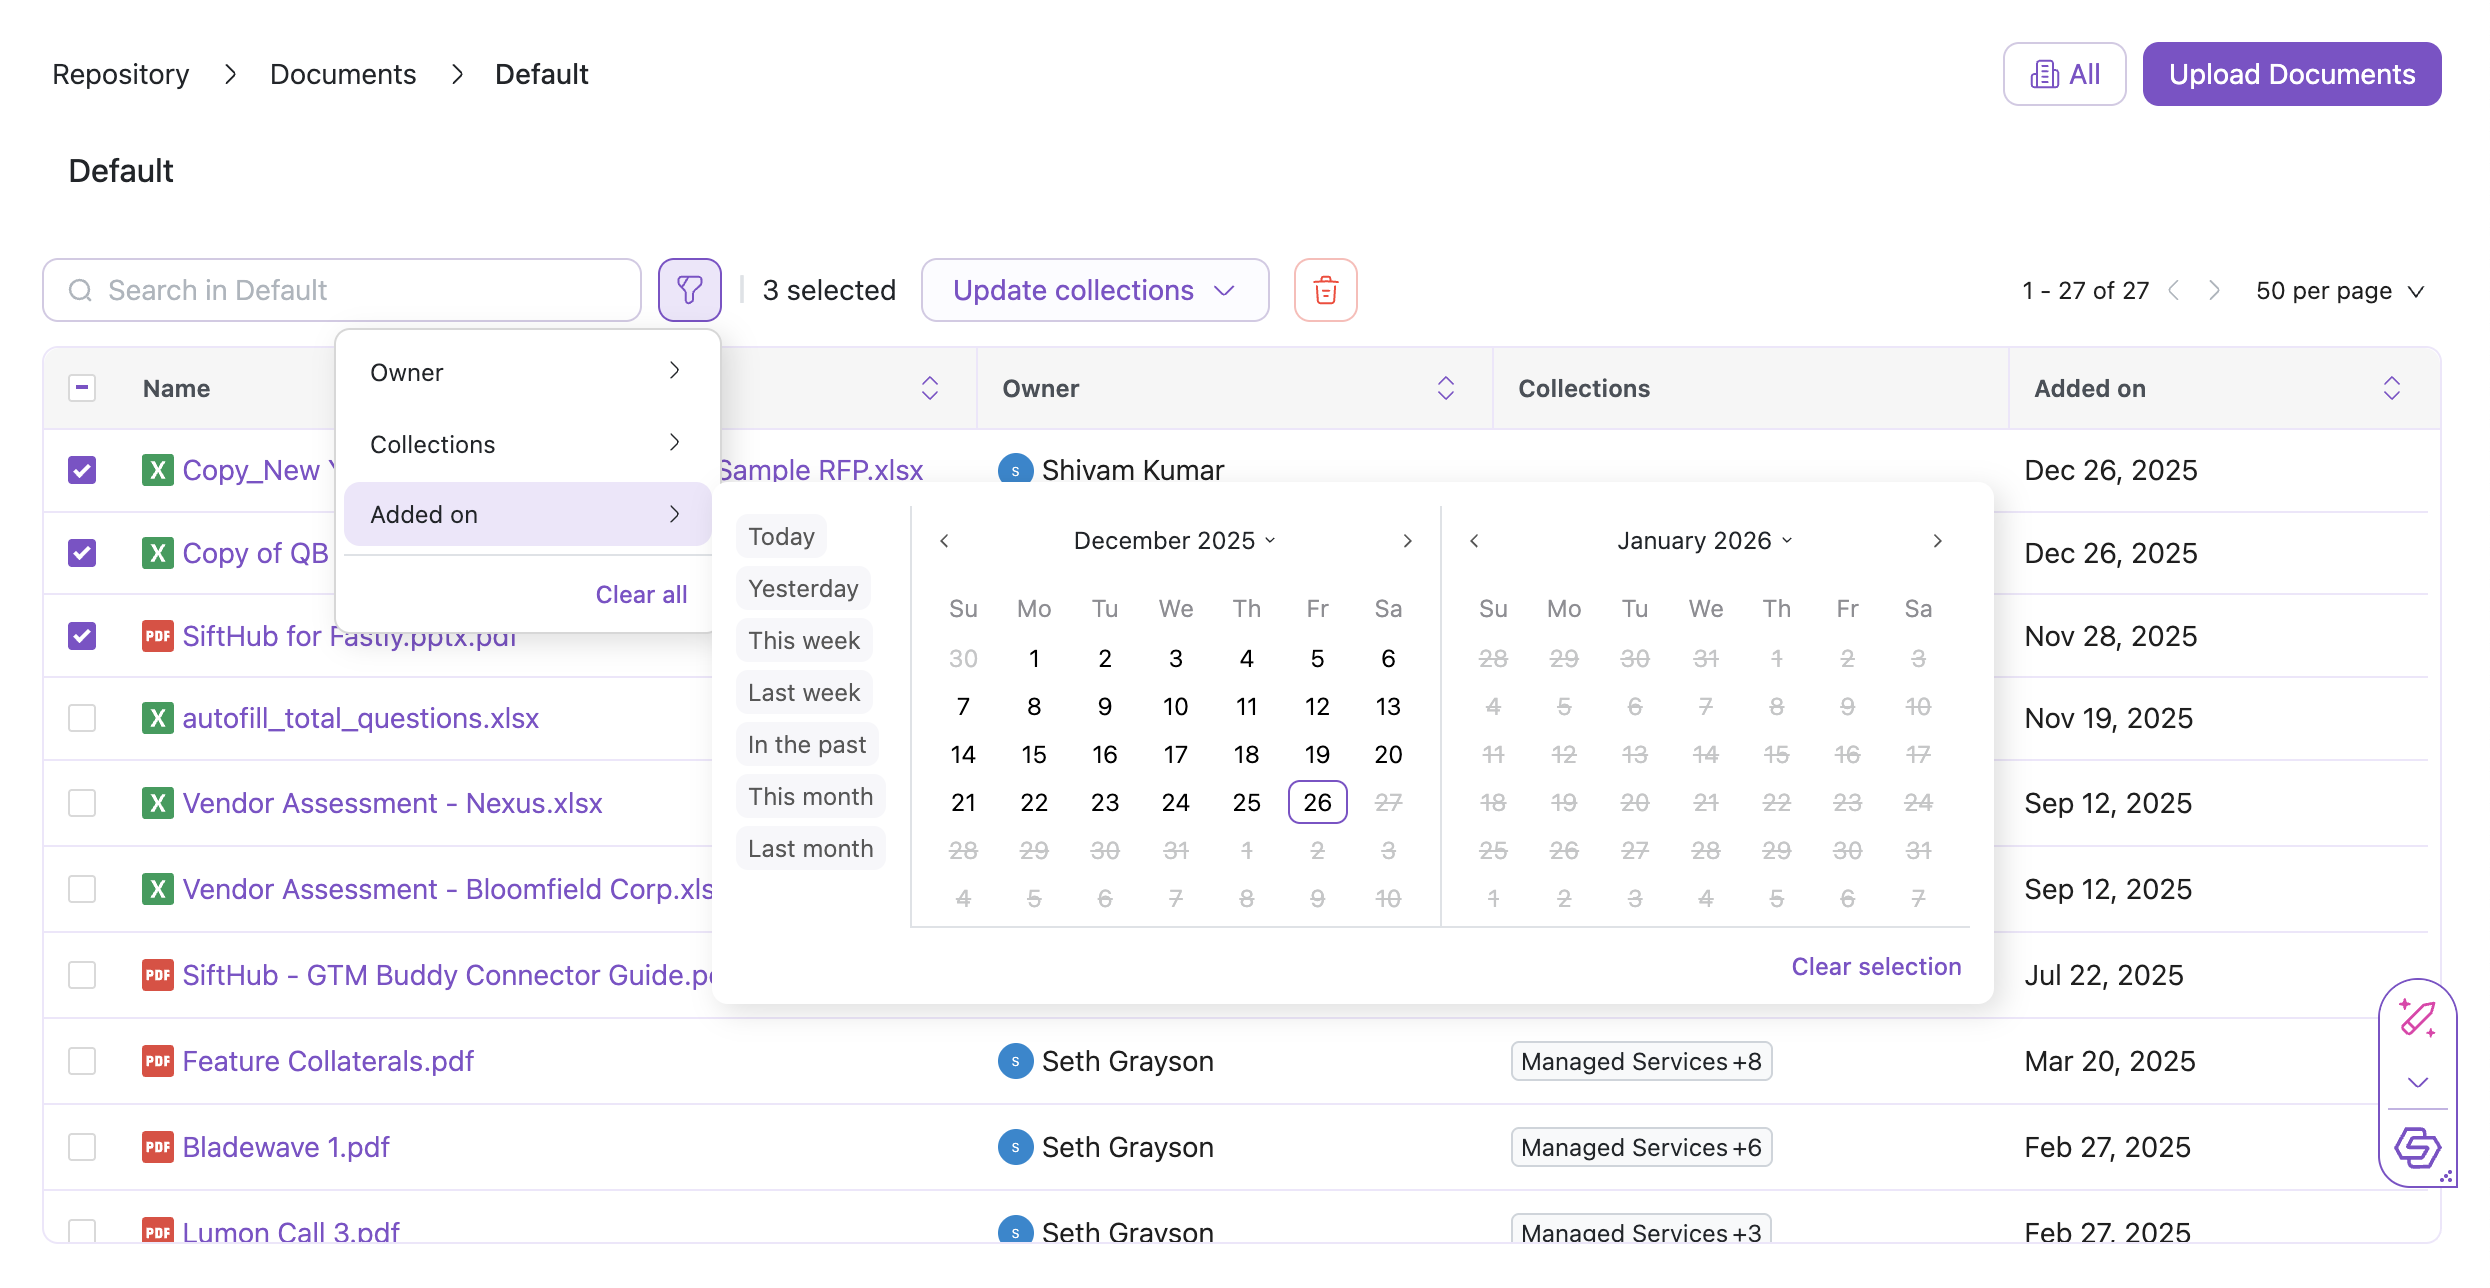Click the filter funnel icon
Screen dimensions: 2490x1288
[x=689, y=290]
